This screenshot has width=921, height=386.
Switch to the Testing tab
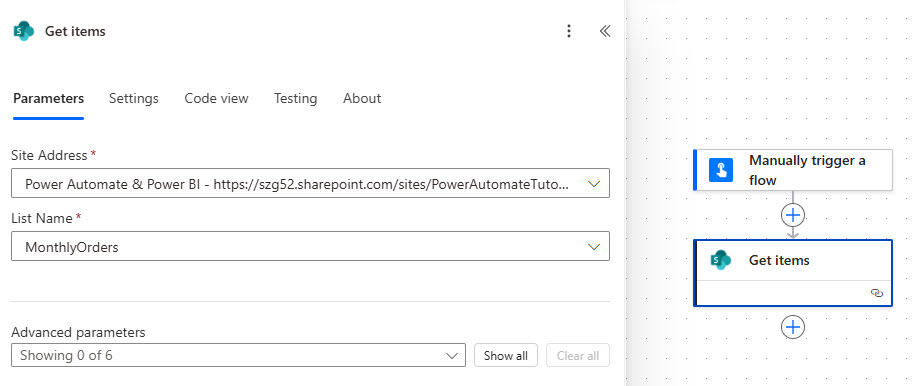[295, 99]
